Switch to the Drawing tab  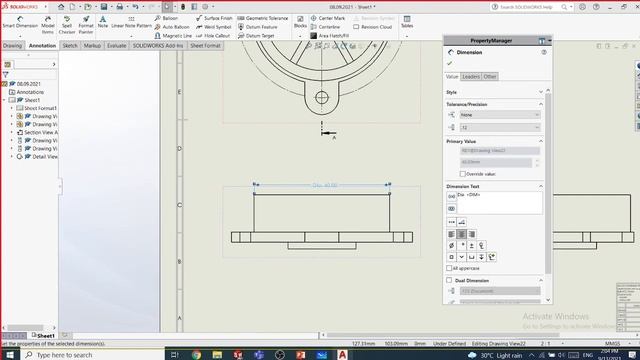pyautogui.click(x=12, y=46)
